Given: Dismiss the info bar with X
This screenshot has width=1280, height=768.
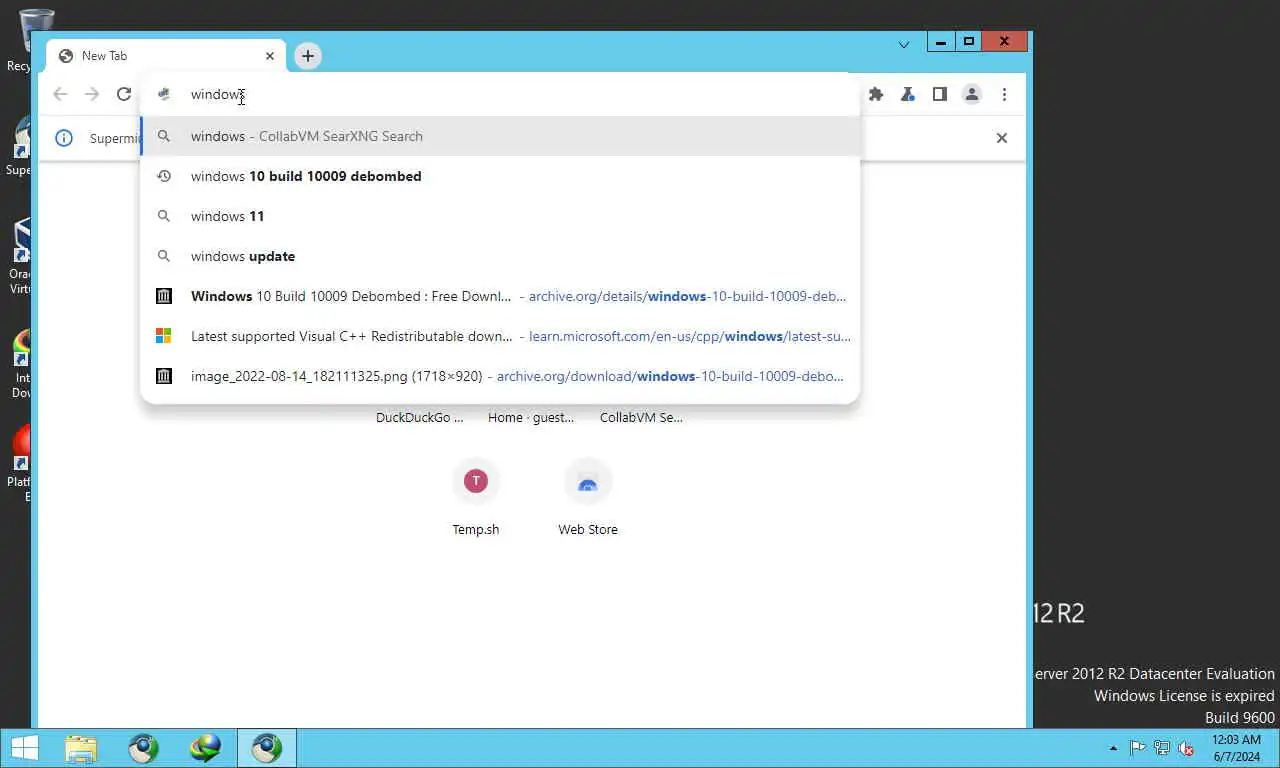Looking at the screenshot, I should pos(1002,138).
